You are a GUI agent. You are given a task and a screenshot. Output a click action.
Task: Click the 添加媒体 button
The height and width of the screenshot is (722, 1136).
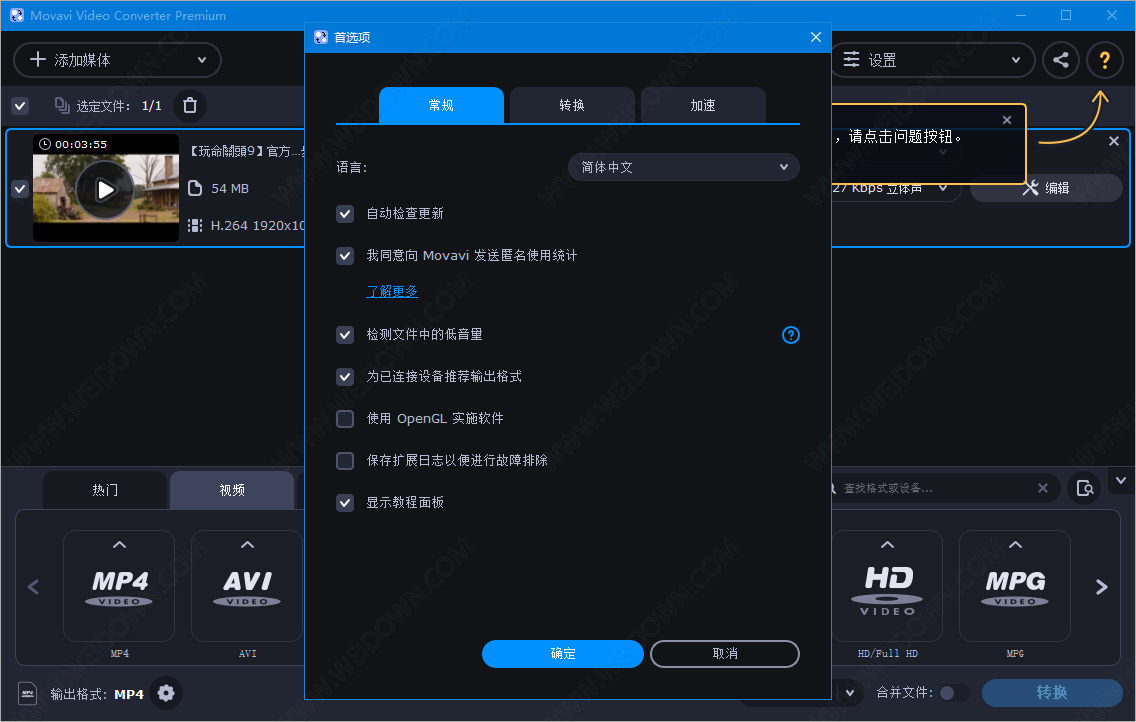coord(117,60)
